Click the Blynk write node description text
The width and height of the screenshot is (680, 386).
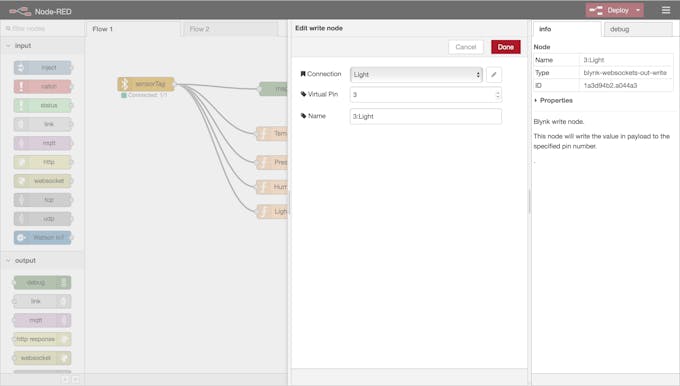coord(559,122)
